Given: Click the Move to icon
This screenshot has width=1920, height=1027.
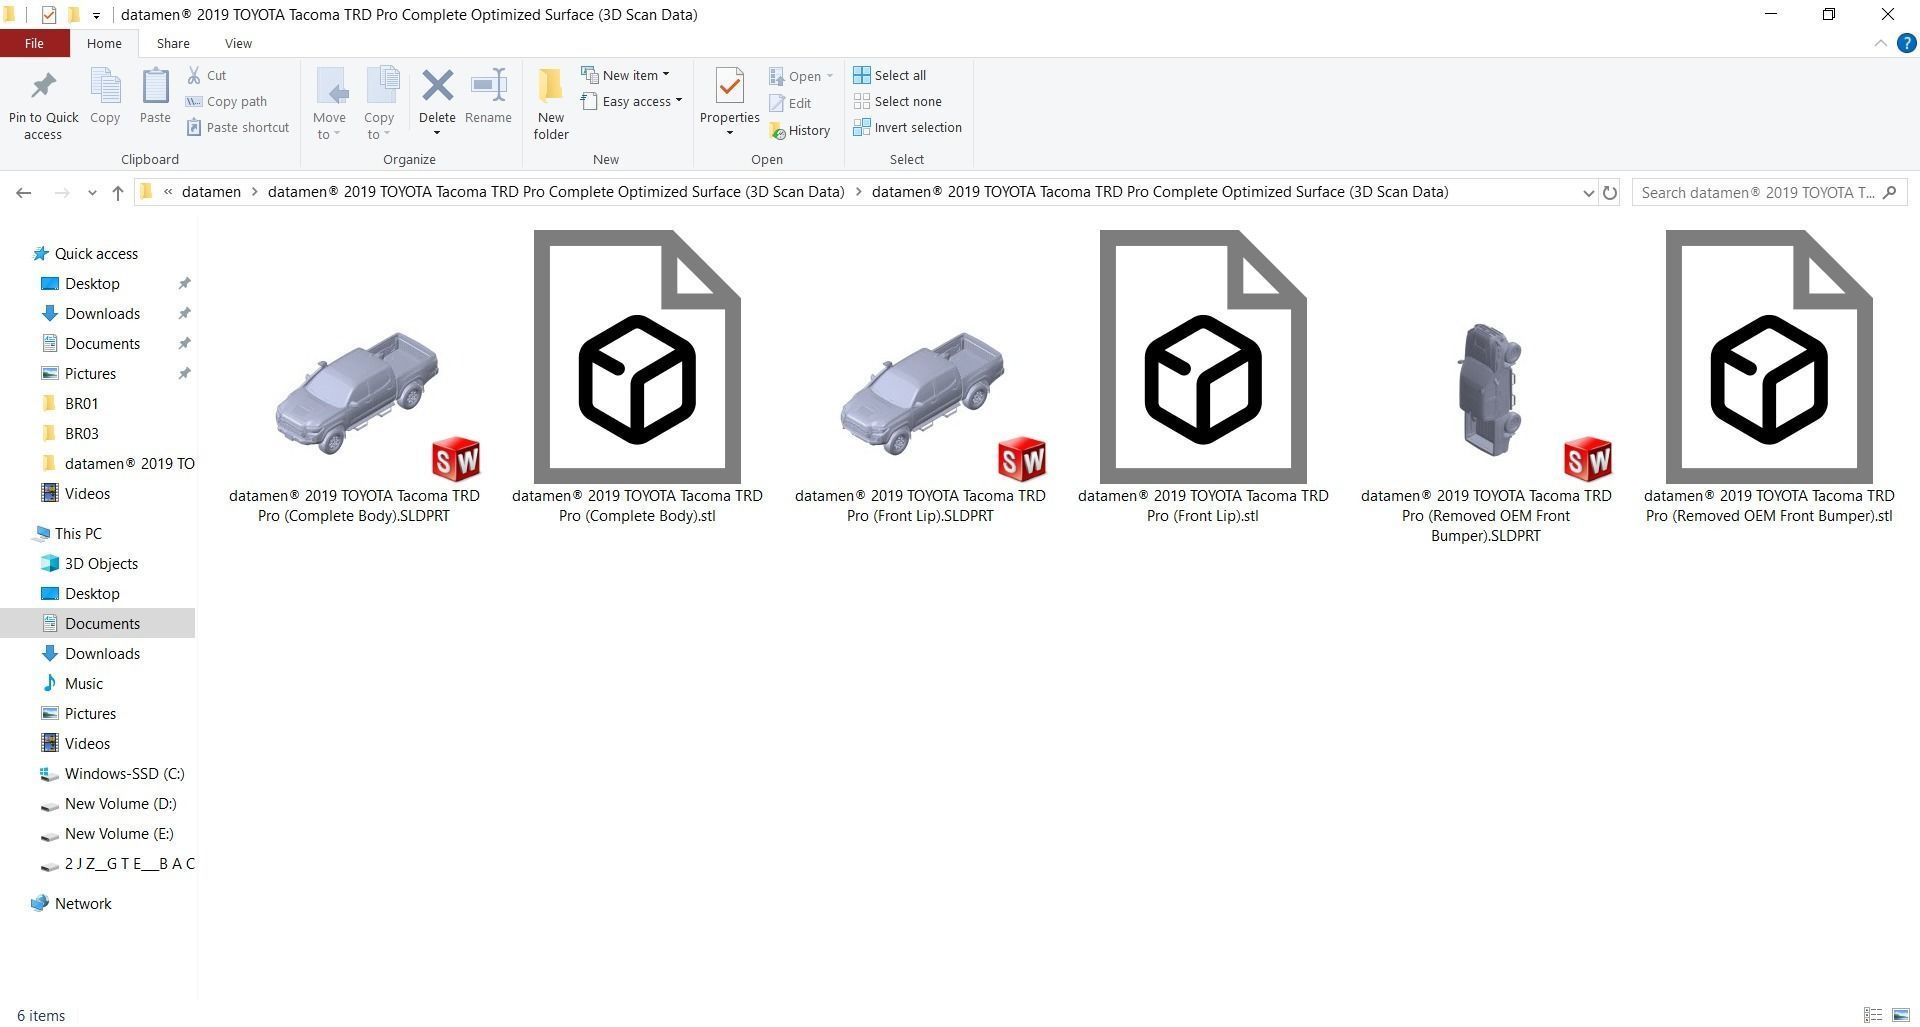Looking at the screenshot, I should coord(330,86).
